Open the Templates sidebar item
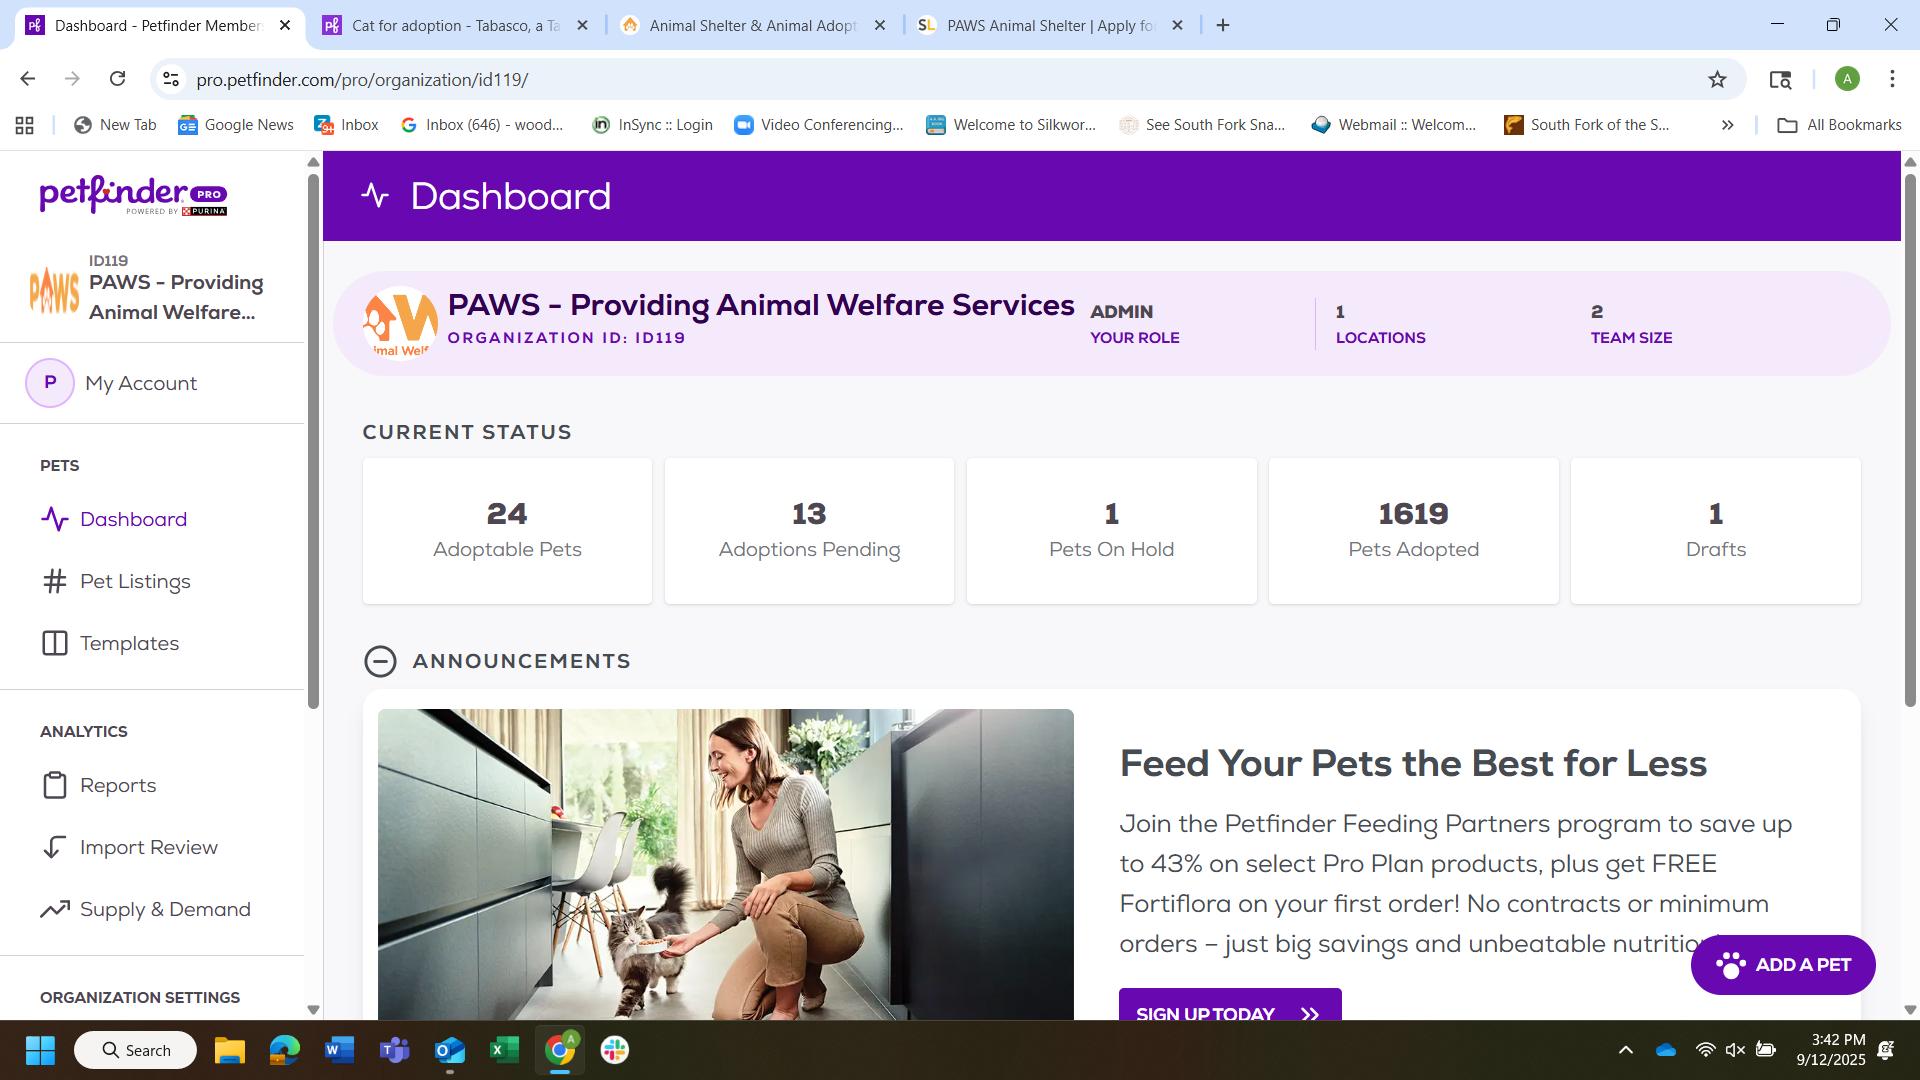 tap(110, 643)
